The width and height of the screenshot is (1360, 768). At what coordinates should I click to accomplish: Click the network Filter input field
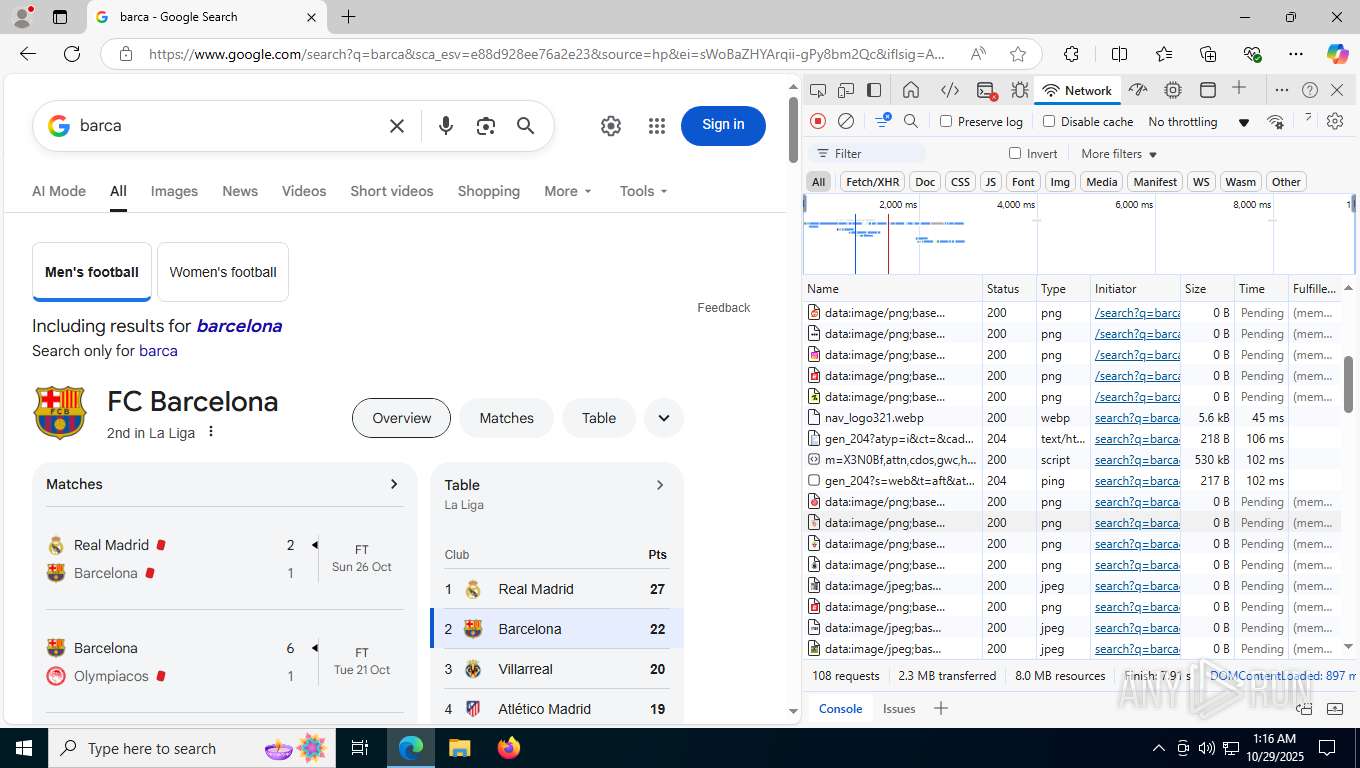[867, 153]
